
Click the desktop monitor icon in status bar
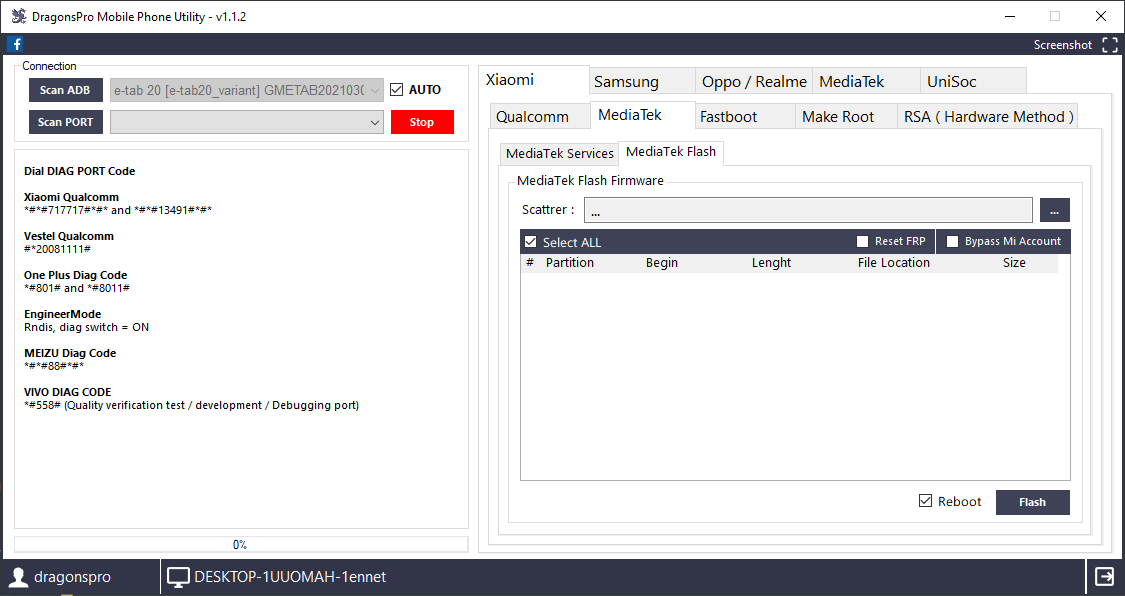point(178,577)
